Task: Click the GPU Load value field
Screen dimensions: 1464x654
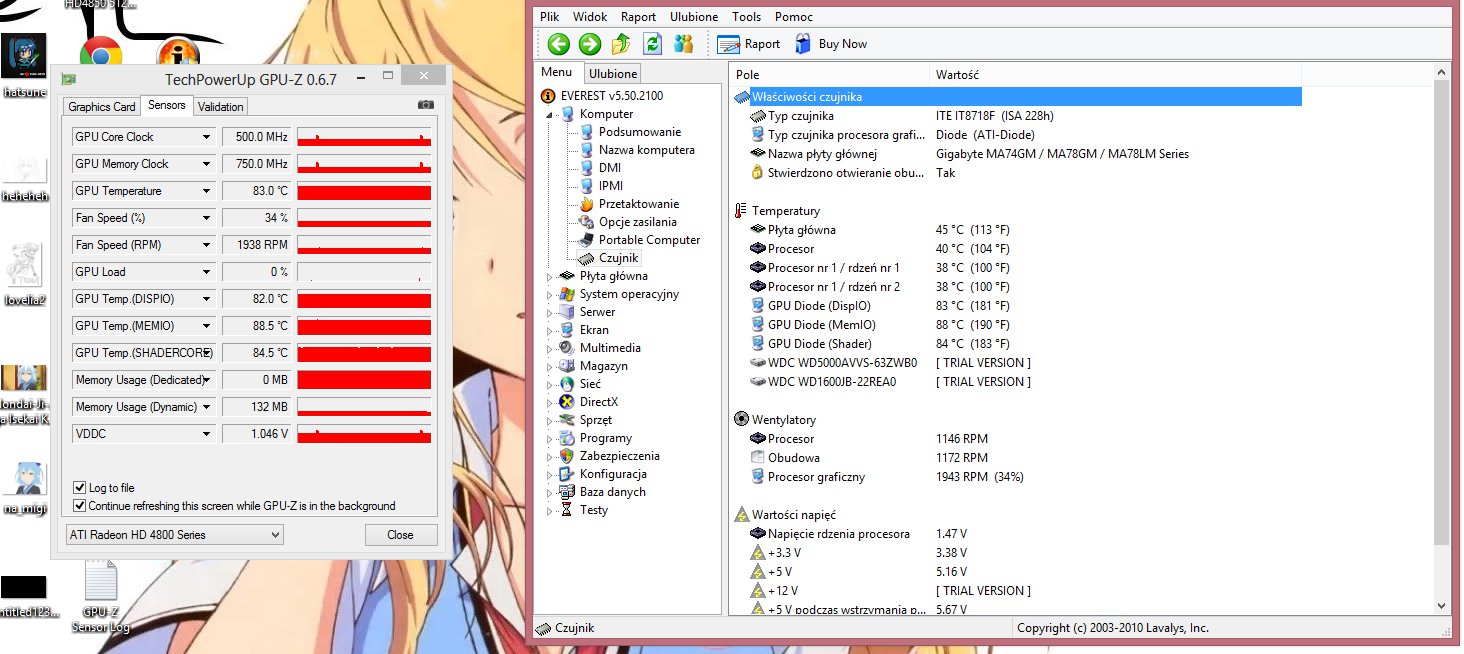Action: 256,272
